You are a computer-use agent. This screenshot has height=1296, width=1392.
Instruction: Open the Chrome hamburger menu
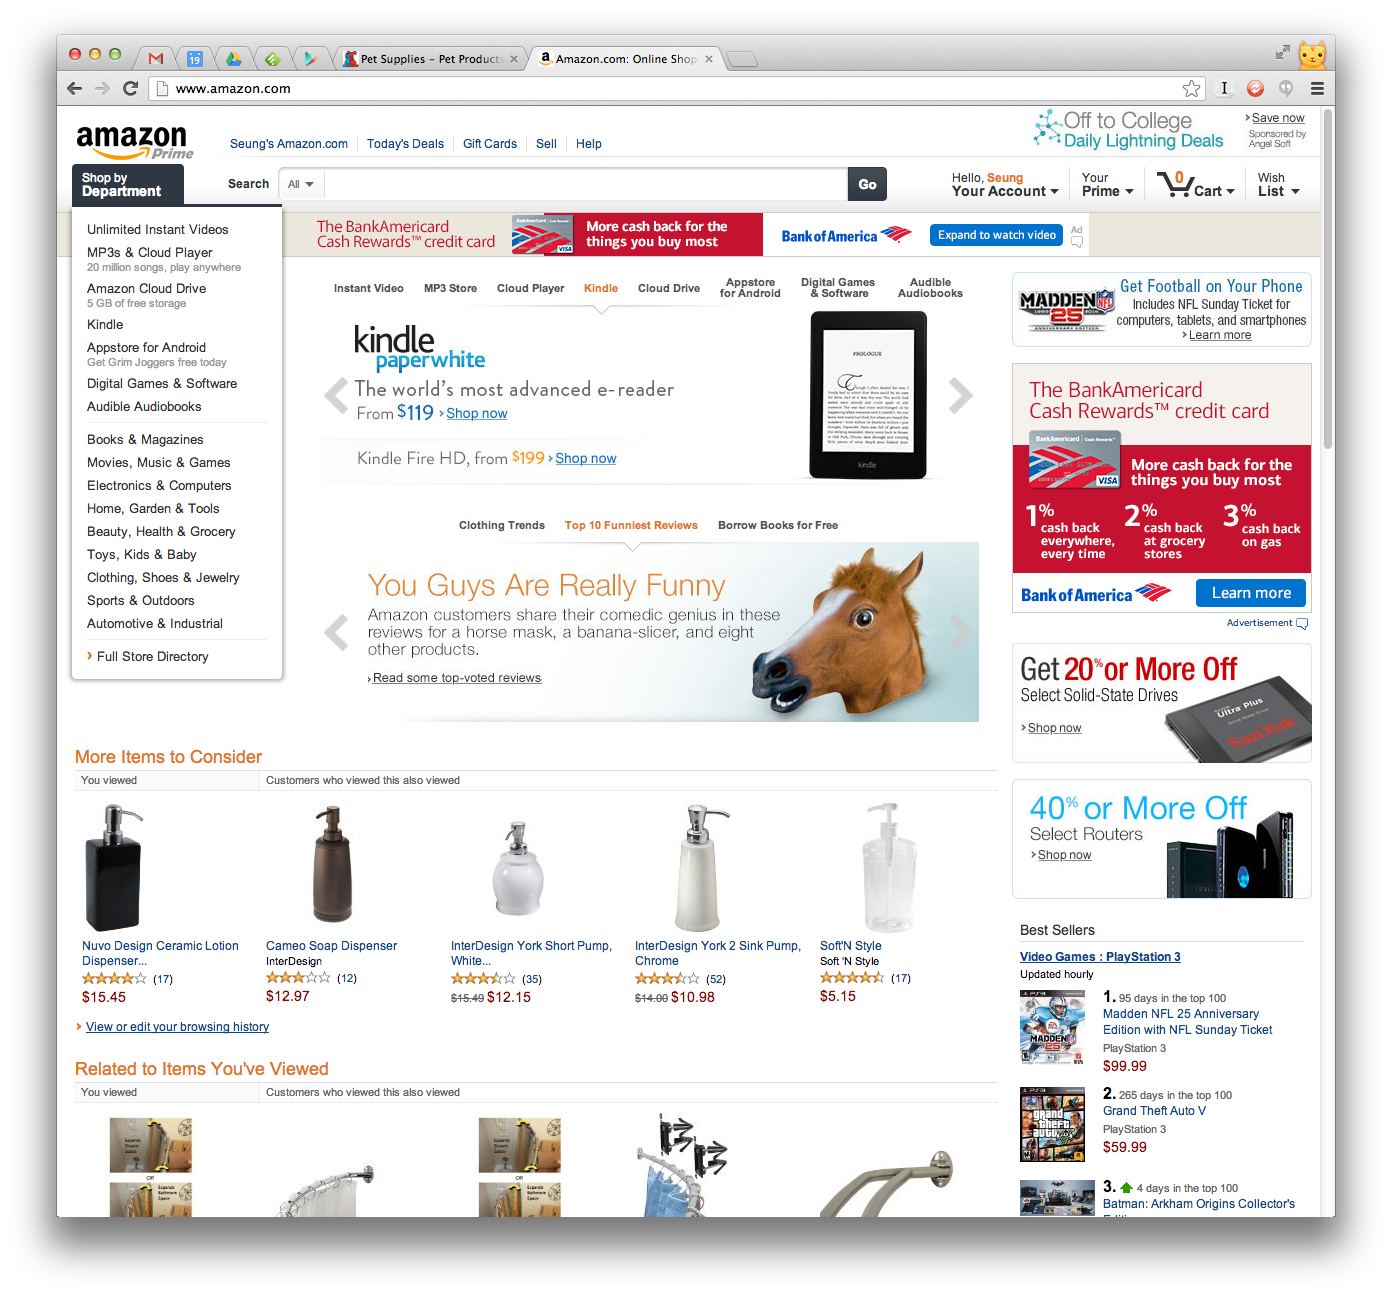tap(1317, 88)
